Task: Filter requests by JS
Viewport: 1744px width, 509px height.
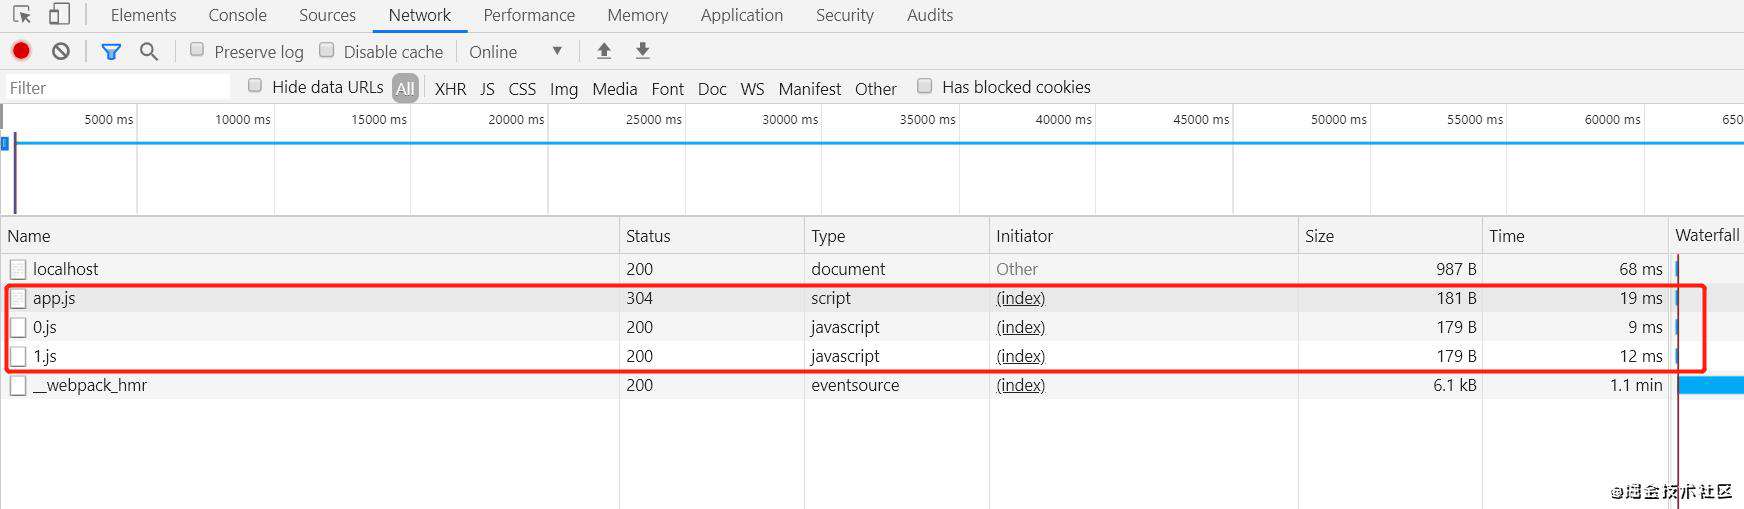Action: click(487, 89)
